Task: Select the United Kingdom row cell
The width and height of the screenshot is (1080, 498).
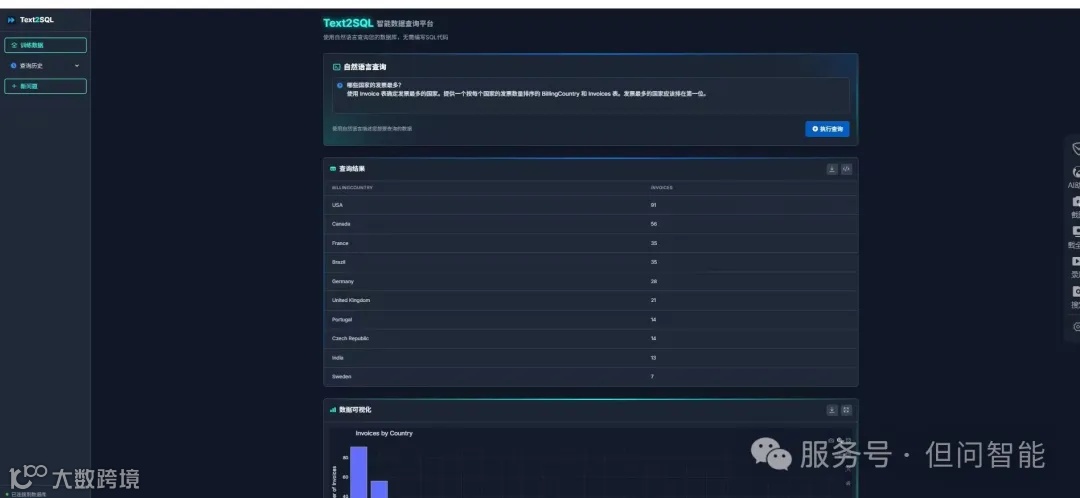Action: pos(350,300)
